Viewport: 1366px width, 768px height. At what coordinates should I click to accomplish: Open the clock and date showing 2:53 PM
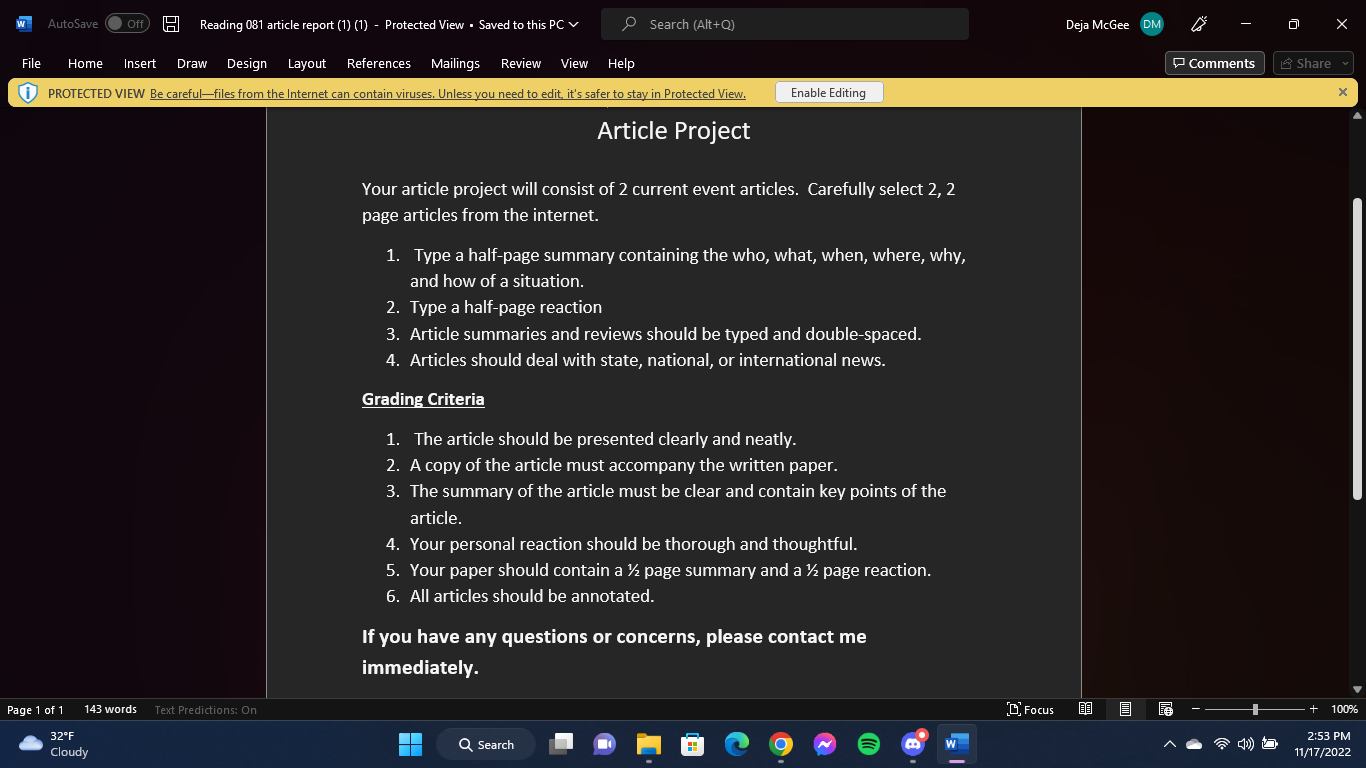point(1322,744)
